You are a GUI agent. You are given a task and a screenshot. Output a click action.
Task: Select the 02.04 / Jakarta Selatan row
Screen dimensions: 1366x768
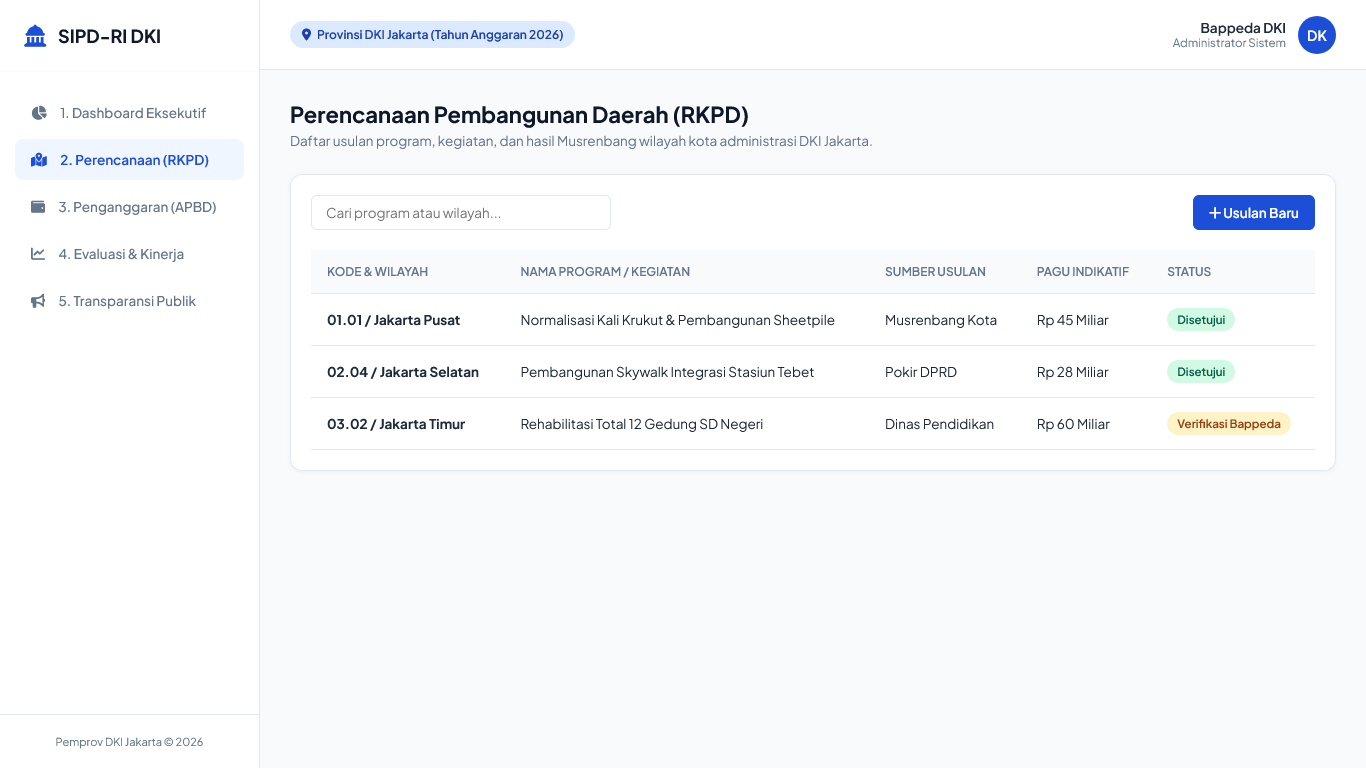[x=813, y=372]
